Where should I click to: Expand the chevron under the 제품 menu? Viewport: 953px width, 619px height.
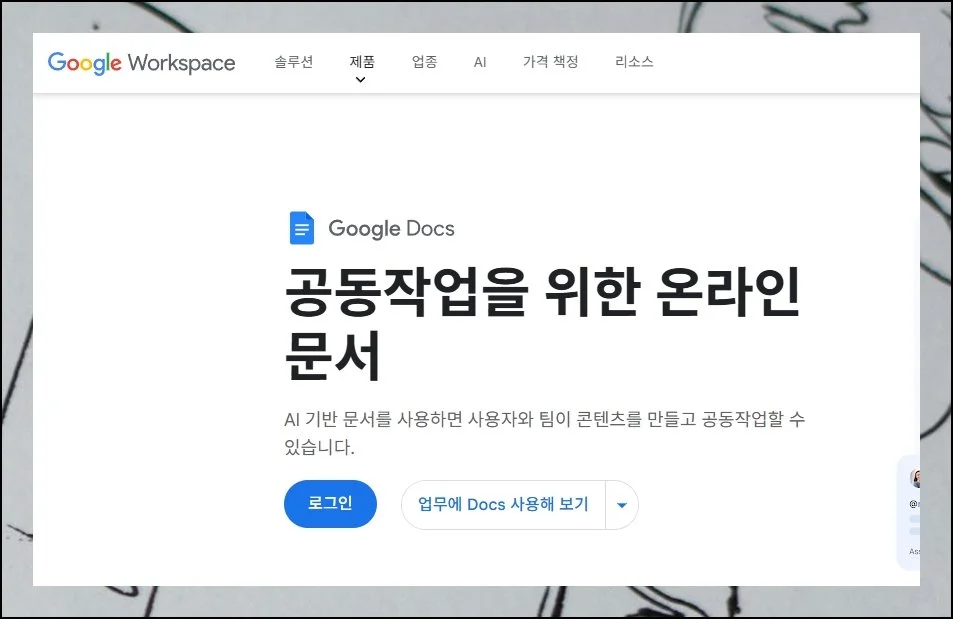360,77
